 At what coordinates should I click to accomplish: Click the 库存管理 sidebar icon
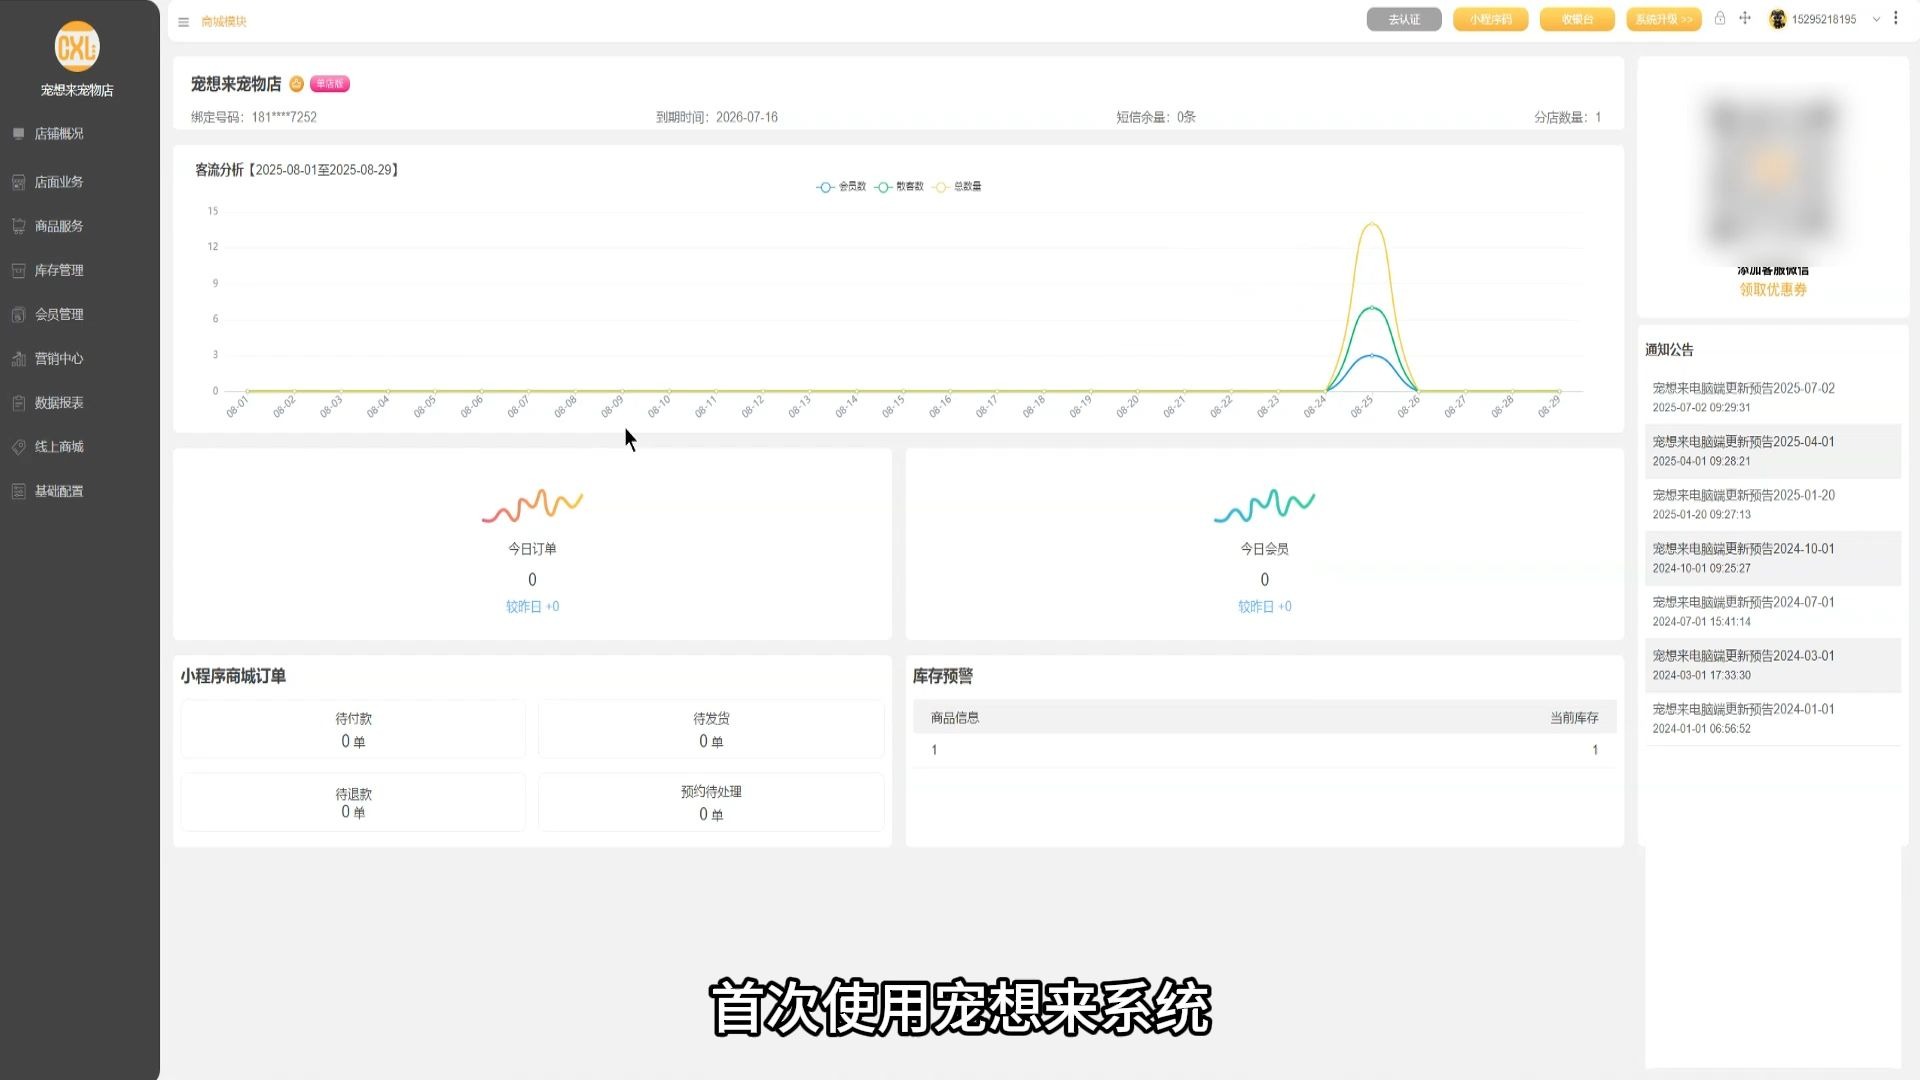18,270
